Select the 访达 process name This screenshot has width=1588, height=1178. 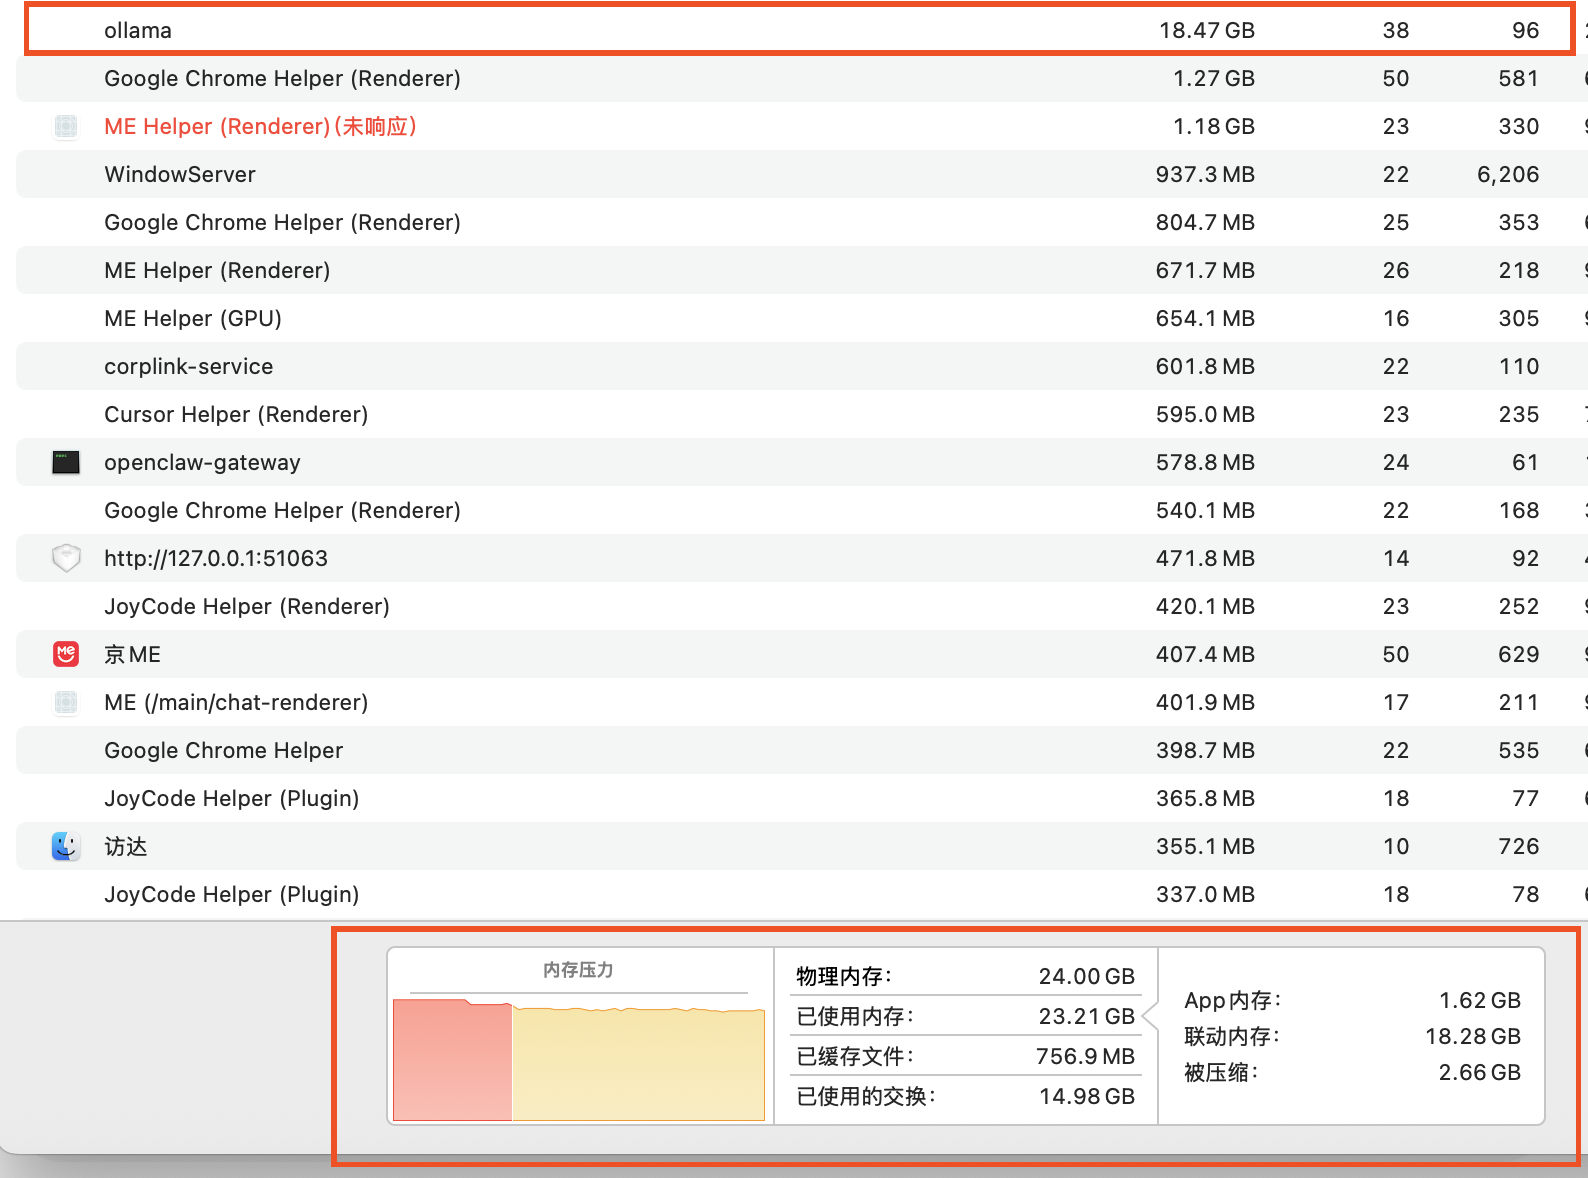pos(126,846)
